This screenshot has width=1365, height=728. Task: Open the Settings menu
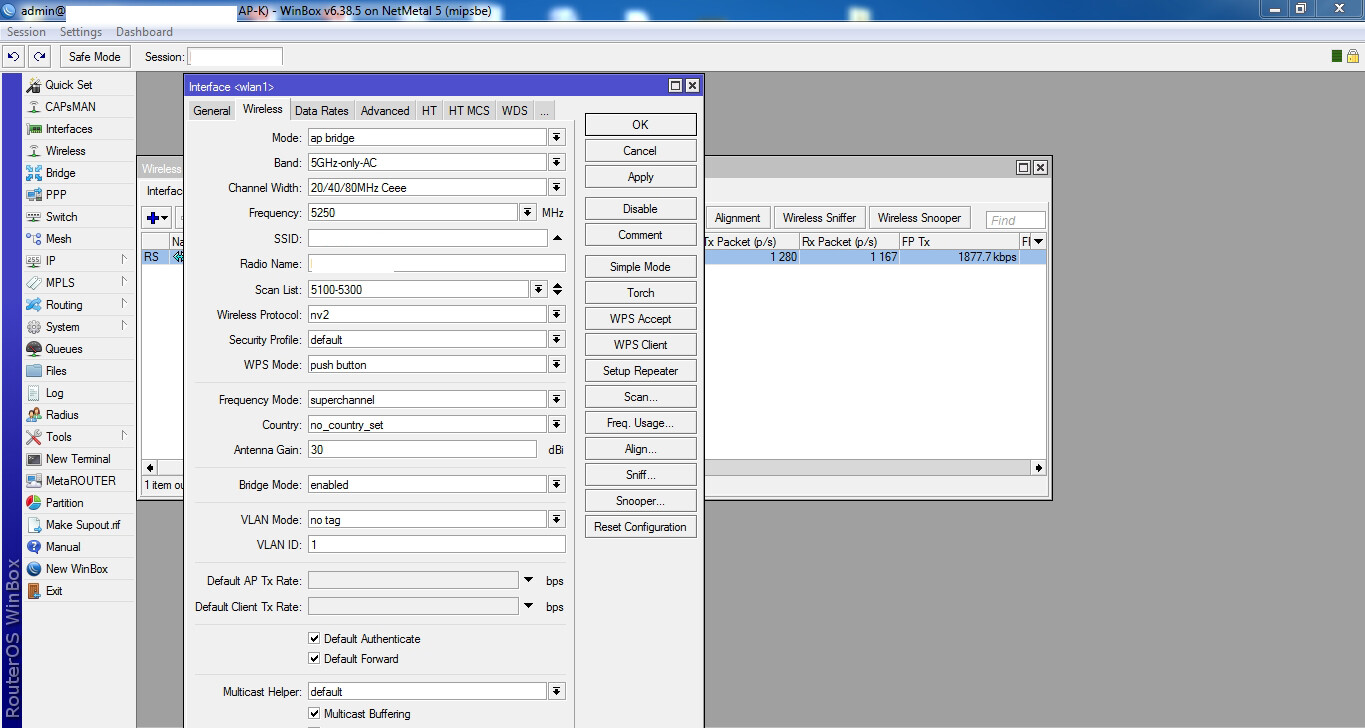coord(80,31)
